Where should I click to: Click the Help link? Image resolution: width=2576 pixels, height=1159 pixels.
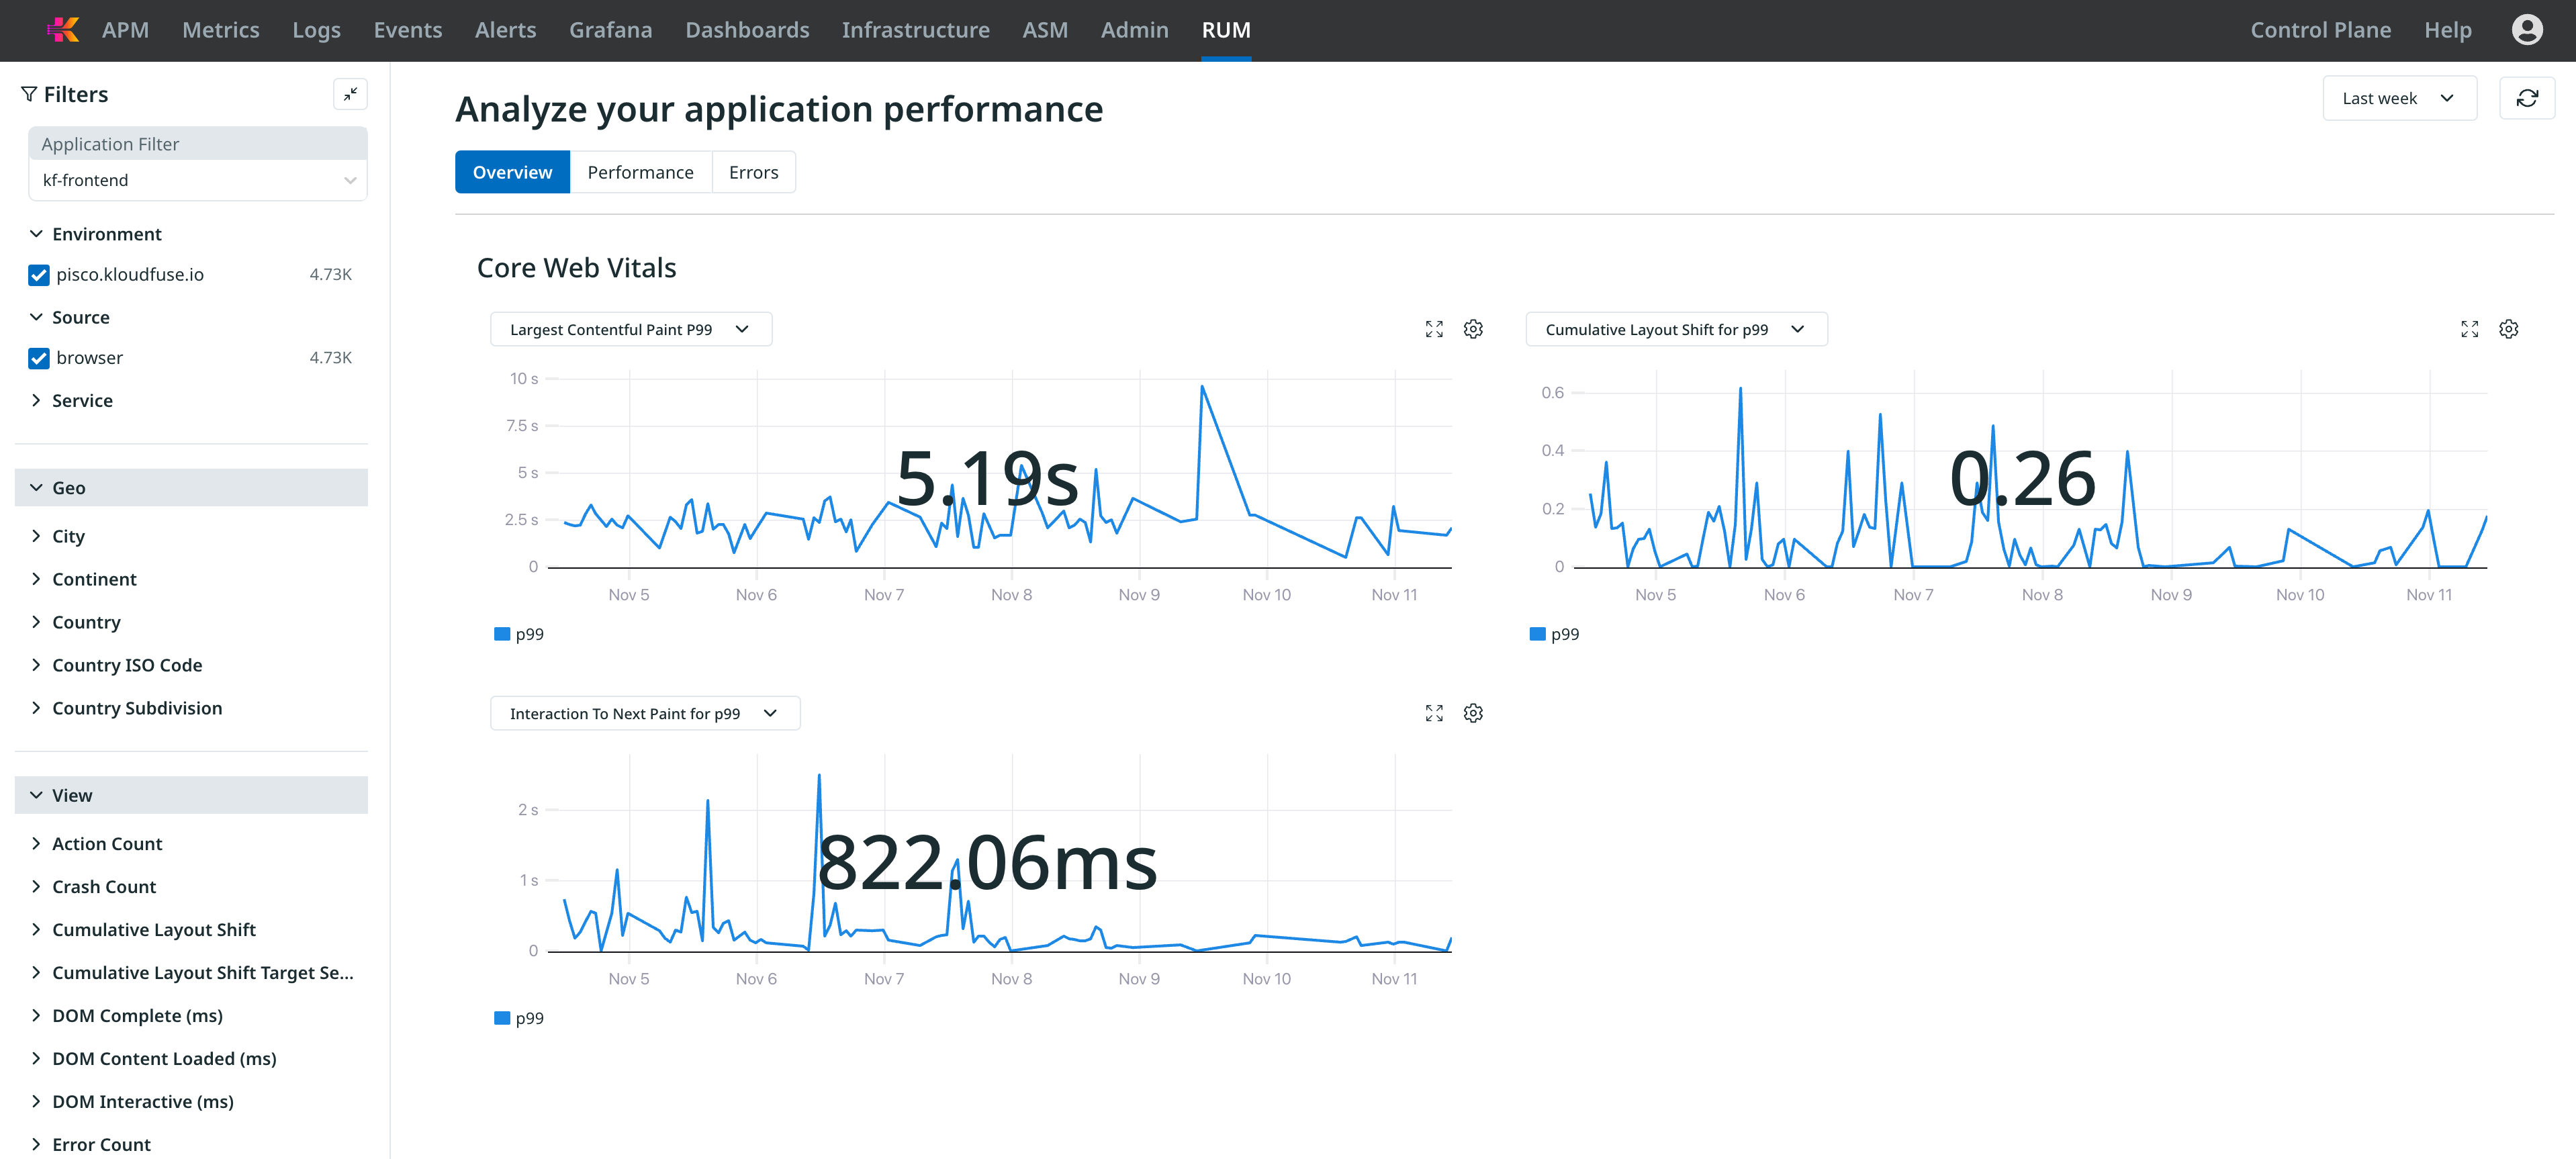pos(2447,30)
